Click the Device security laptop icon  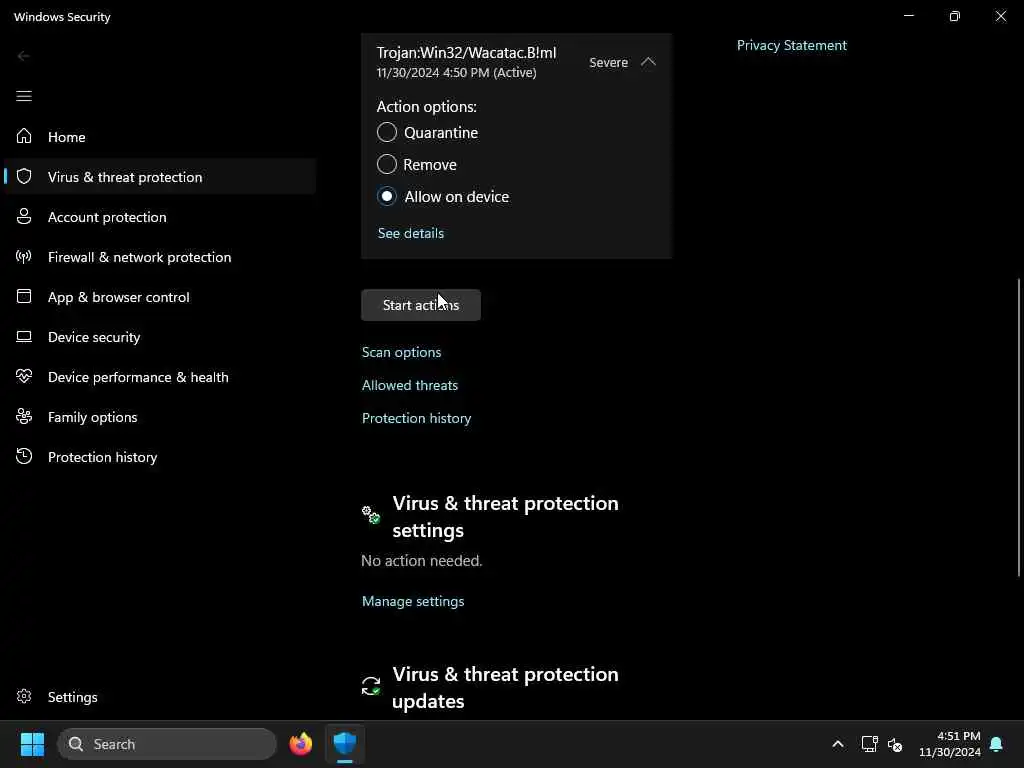(x=24, y=336)
